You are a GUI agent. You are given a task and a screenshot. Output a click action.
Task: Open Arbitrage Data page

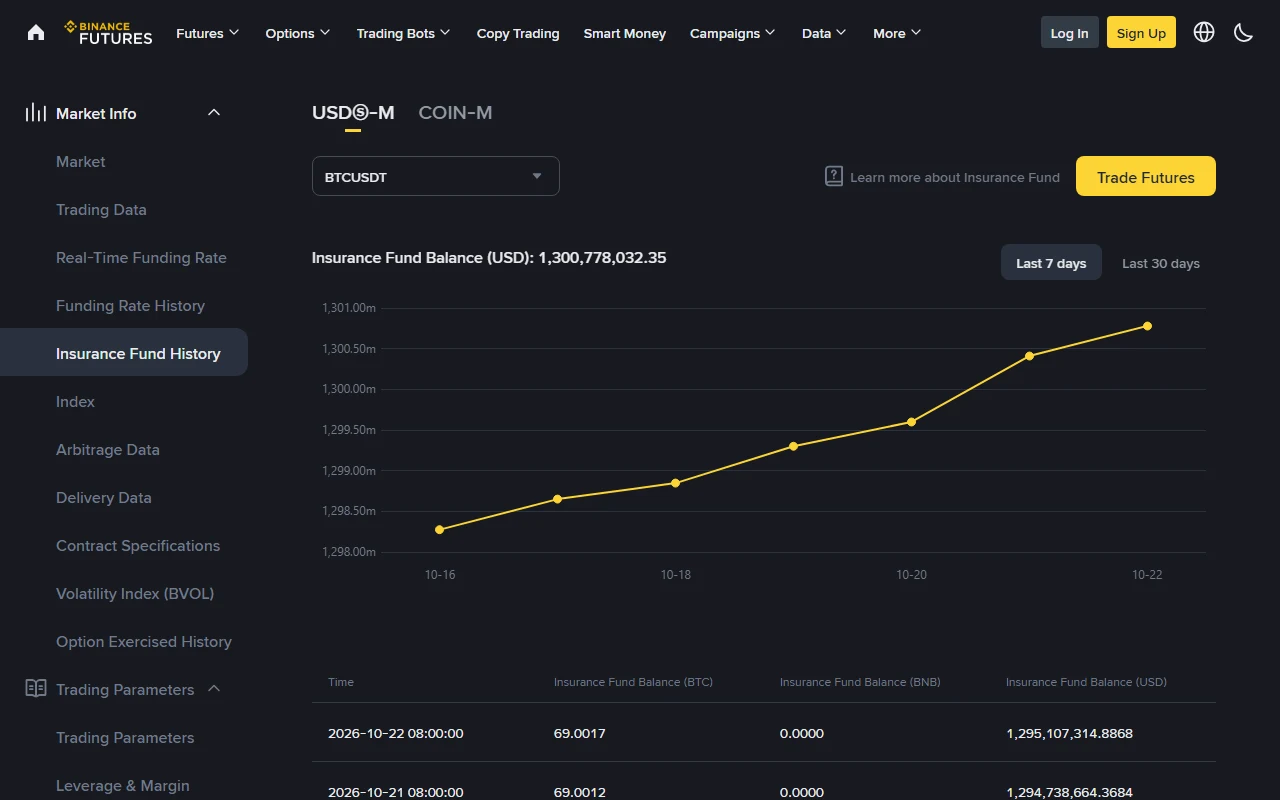108,449
